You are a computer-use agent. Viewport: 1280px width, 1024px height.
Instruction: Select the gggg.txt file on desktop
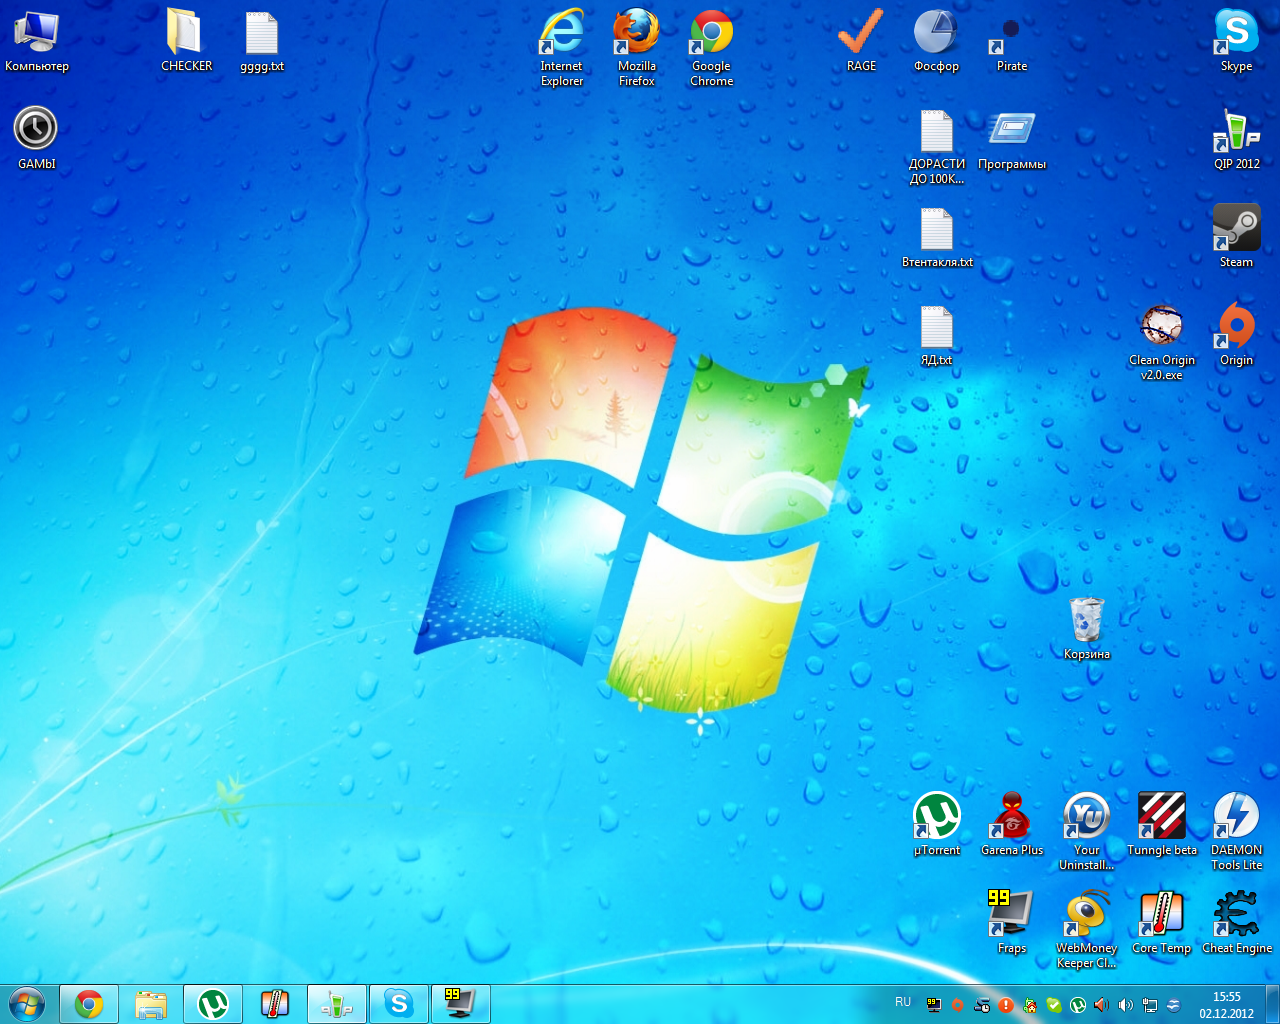[x=262, y=42]
